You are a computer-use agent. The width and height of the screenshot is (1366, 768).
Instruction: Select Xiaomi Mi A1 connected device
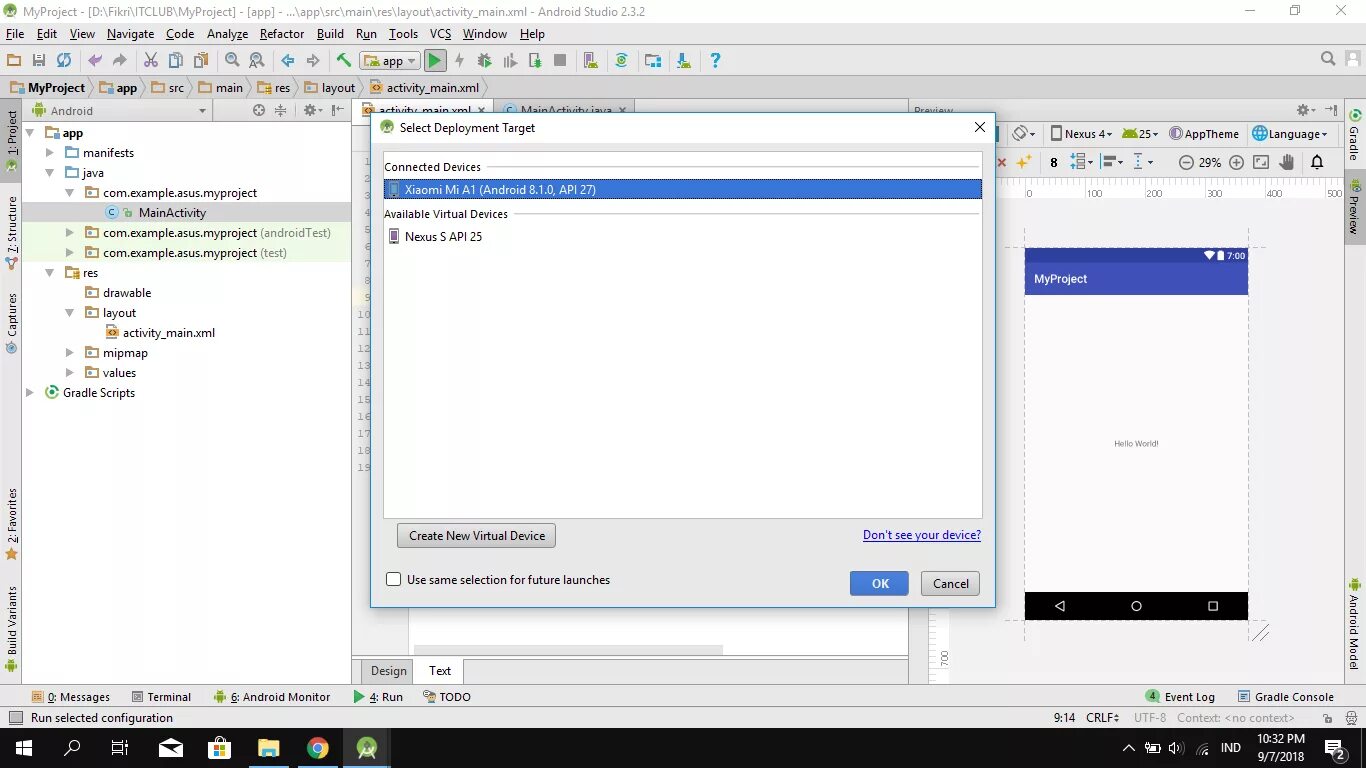(683, 189)
